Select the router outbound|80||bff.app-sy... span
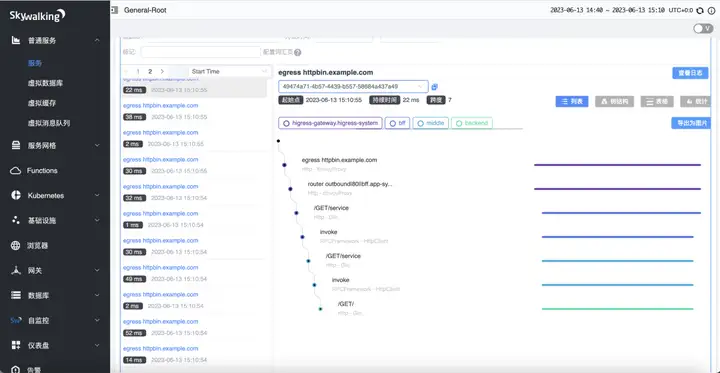The width and height of the screenshot is (720, 373). (350, 184)
